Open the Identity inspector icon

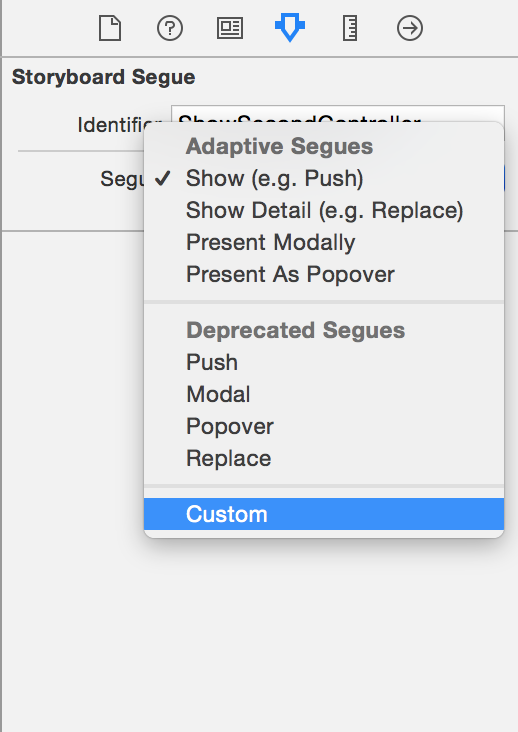tap(230, 28)
